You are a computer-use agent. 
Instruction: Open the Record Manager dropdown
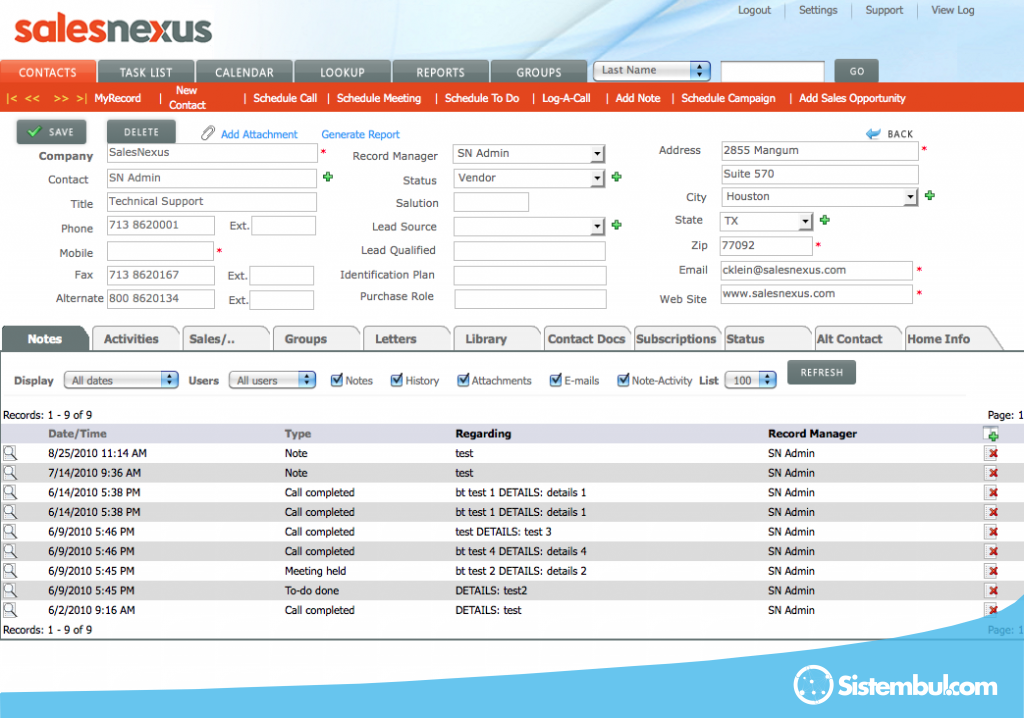[528, 154]
